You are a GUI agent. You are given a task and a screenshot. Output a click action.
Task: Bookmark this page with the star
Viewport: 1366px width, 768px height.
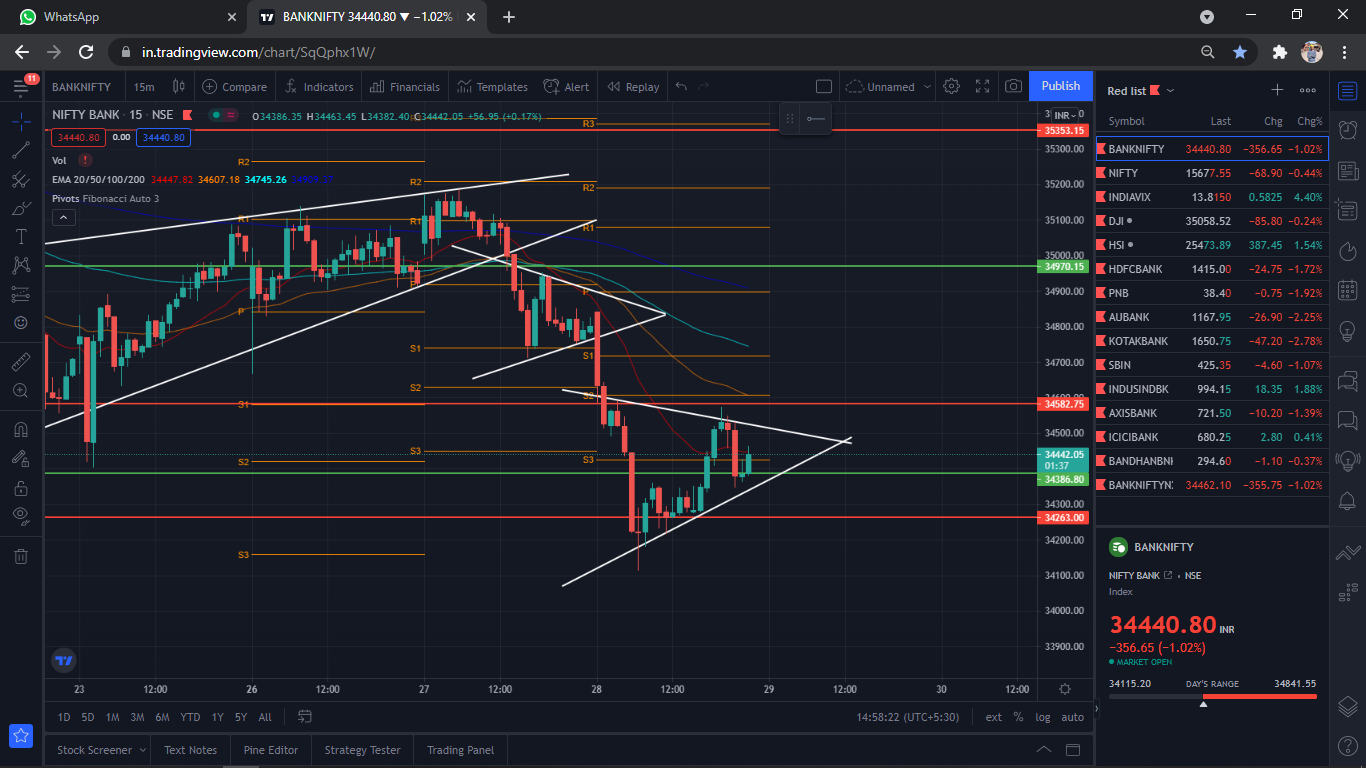coord(1240,52)
